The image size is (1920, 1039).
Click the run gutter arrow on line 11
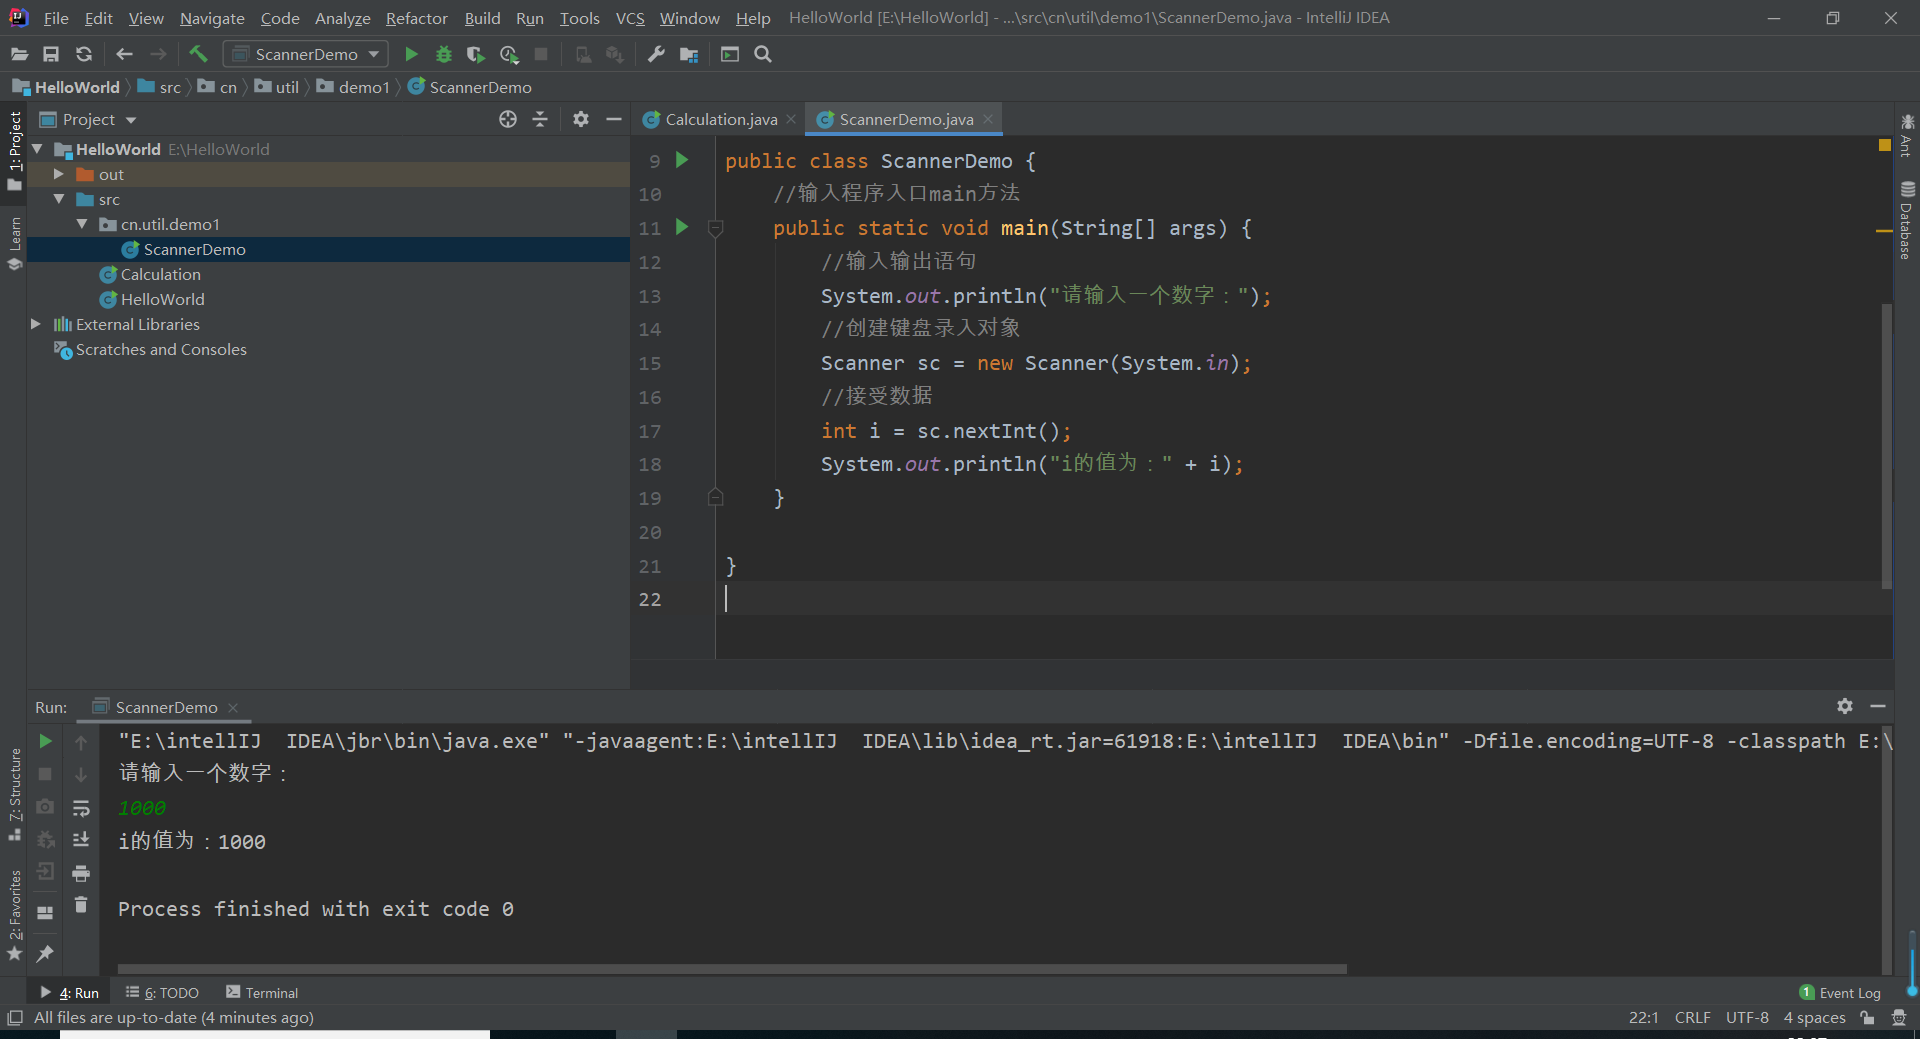click(682, 227)
